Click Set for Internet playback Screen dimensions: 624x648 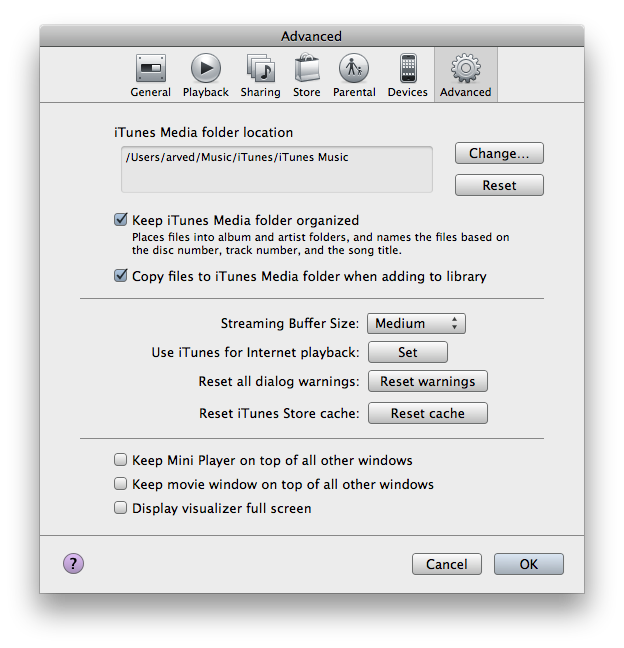[x=407, y=352]
